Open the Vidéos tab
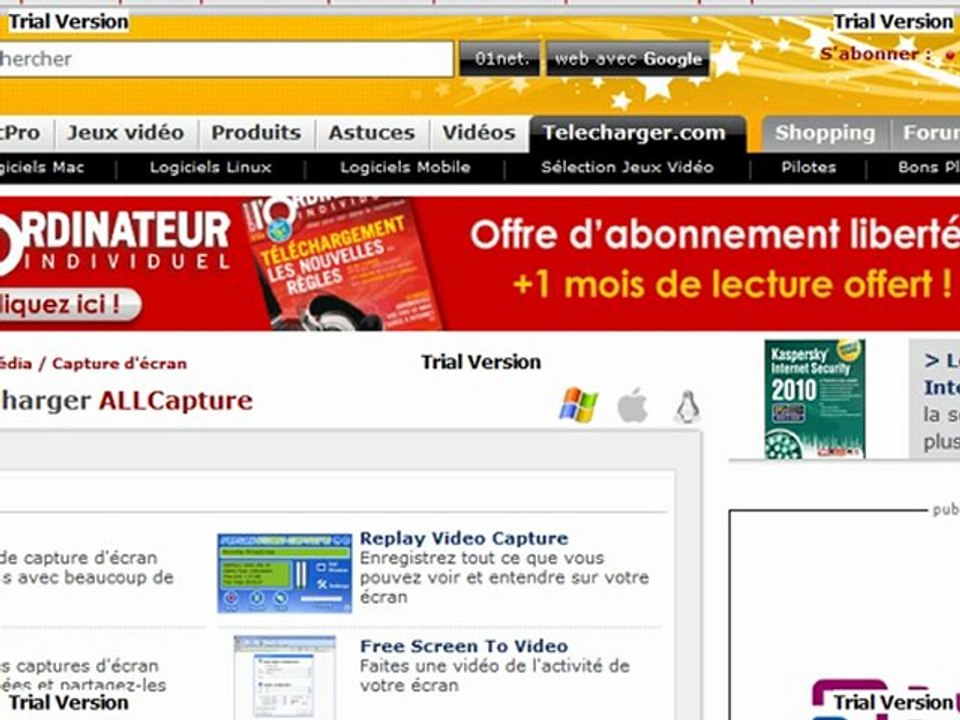 479,133
